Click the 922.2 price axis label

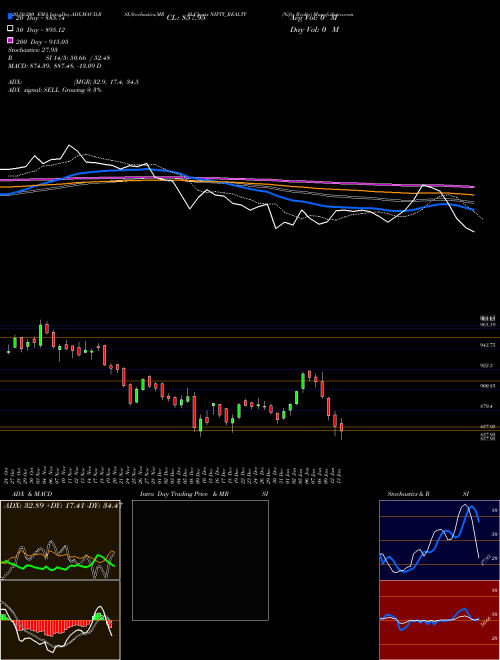click(x=488, y=366)
